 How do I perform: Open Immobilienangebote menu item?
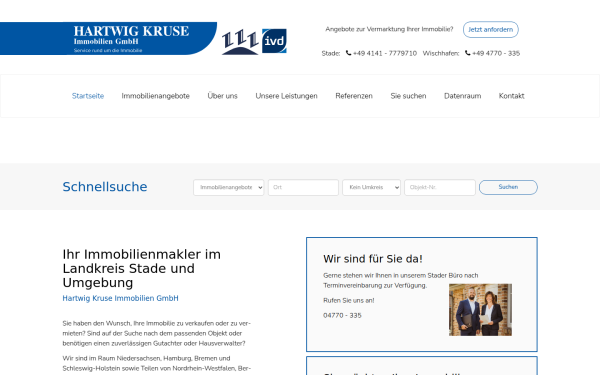tap(156, 96)
